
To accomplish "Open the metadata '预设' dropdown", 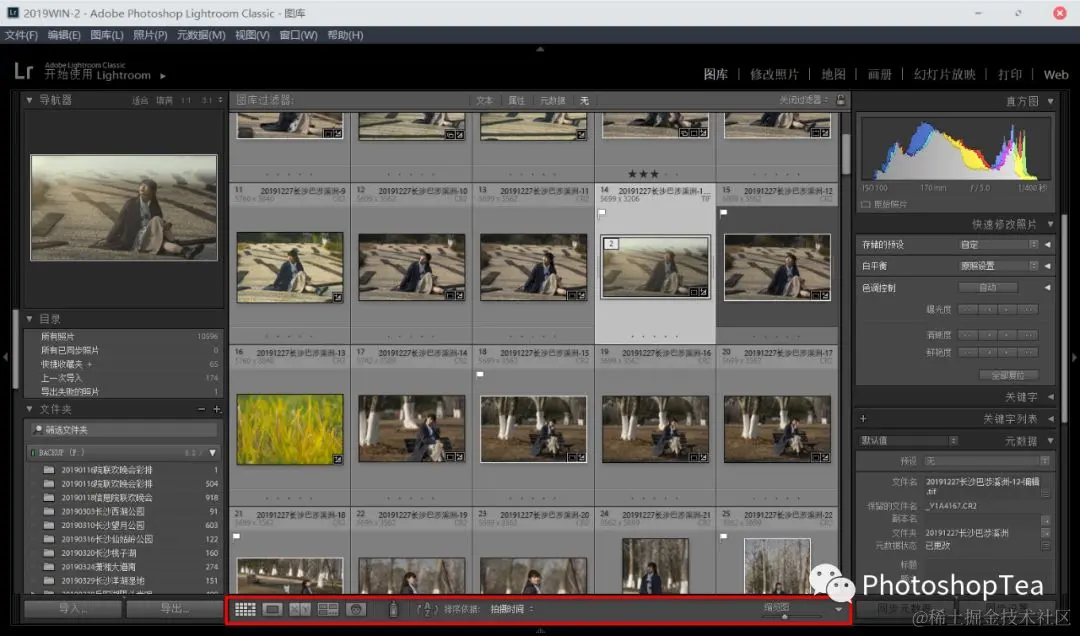I will 986,461.
